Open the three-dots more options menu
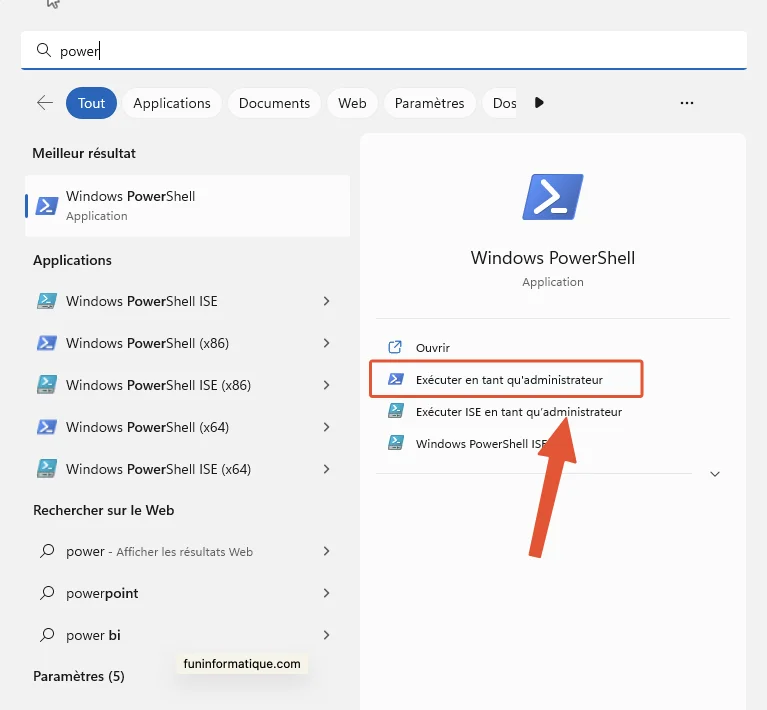 687,103
